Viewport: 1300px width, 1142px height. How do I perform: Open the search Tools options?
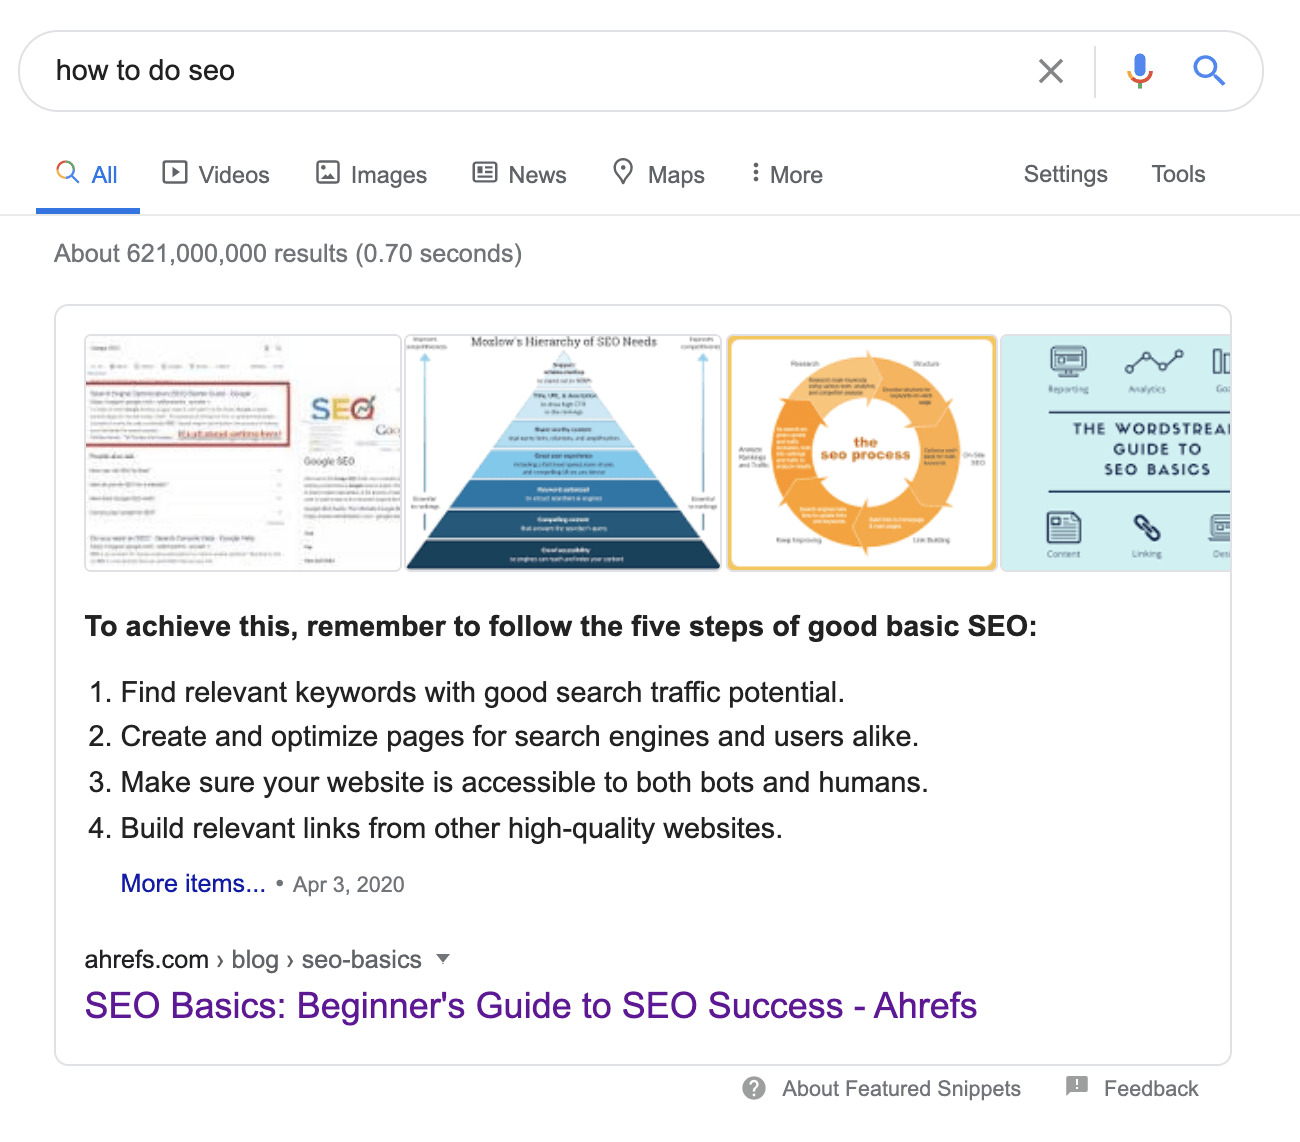(x=1178, y=174)
